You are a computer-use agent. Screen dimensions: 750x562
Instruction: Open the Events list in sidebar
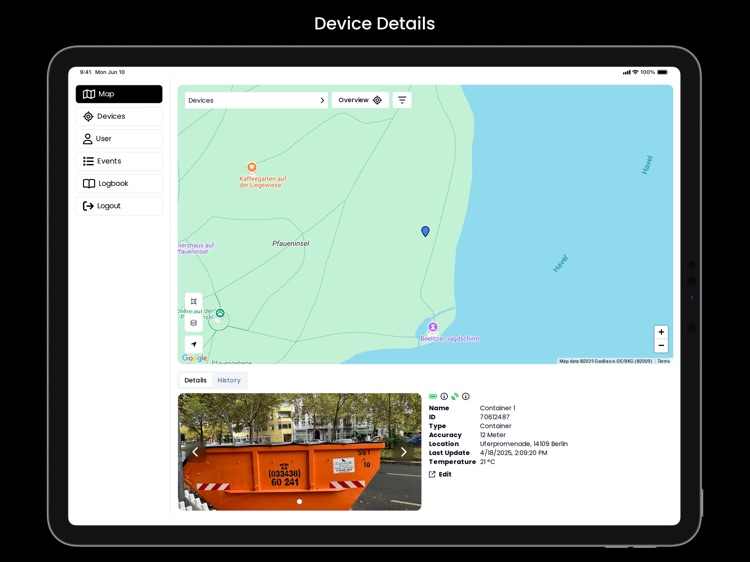point(119,161)
